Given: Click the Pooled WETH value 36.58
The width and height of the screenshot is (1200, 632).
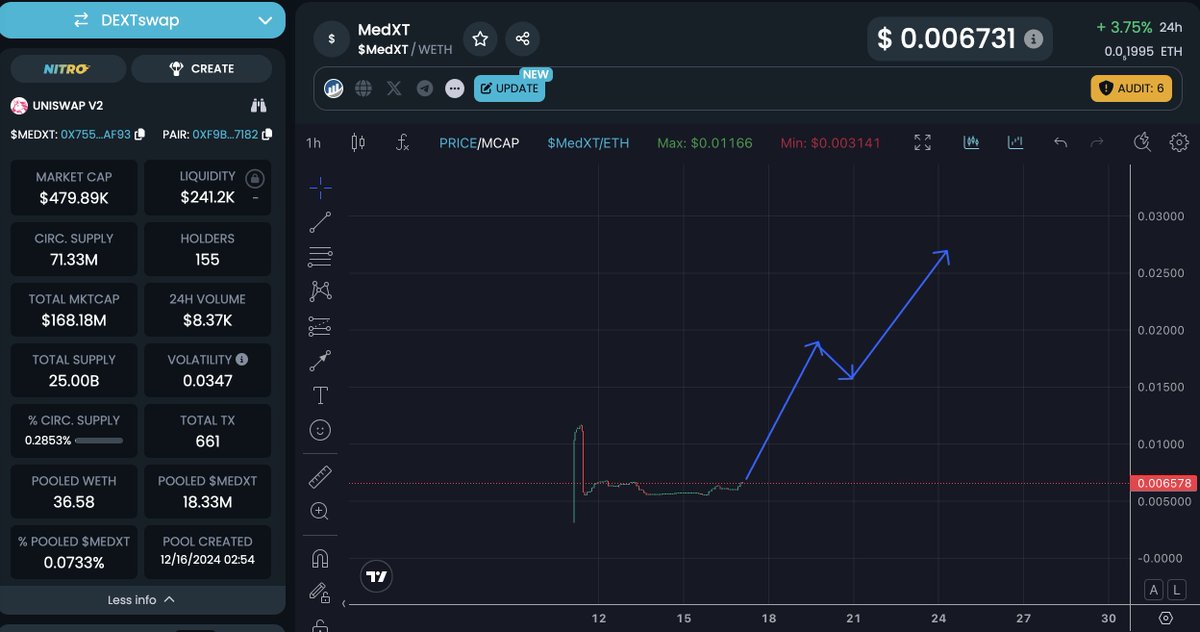Looking at the screenshot, I should (x=74, y=502).
